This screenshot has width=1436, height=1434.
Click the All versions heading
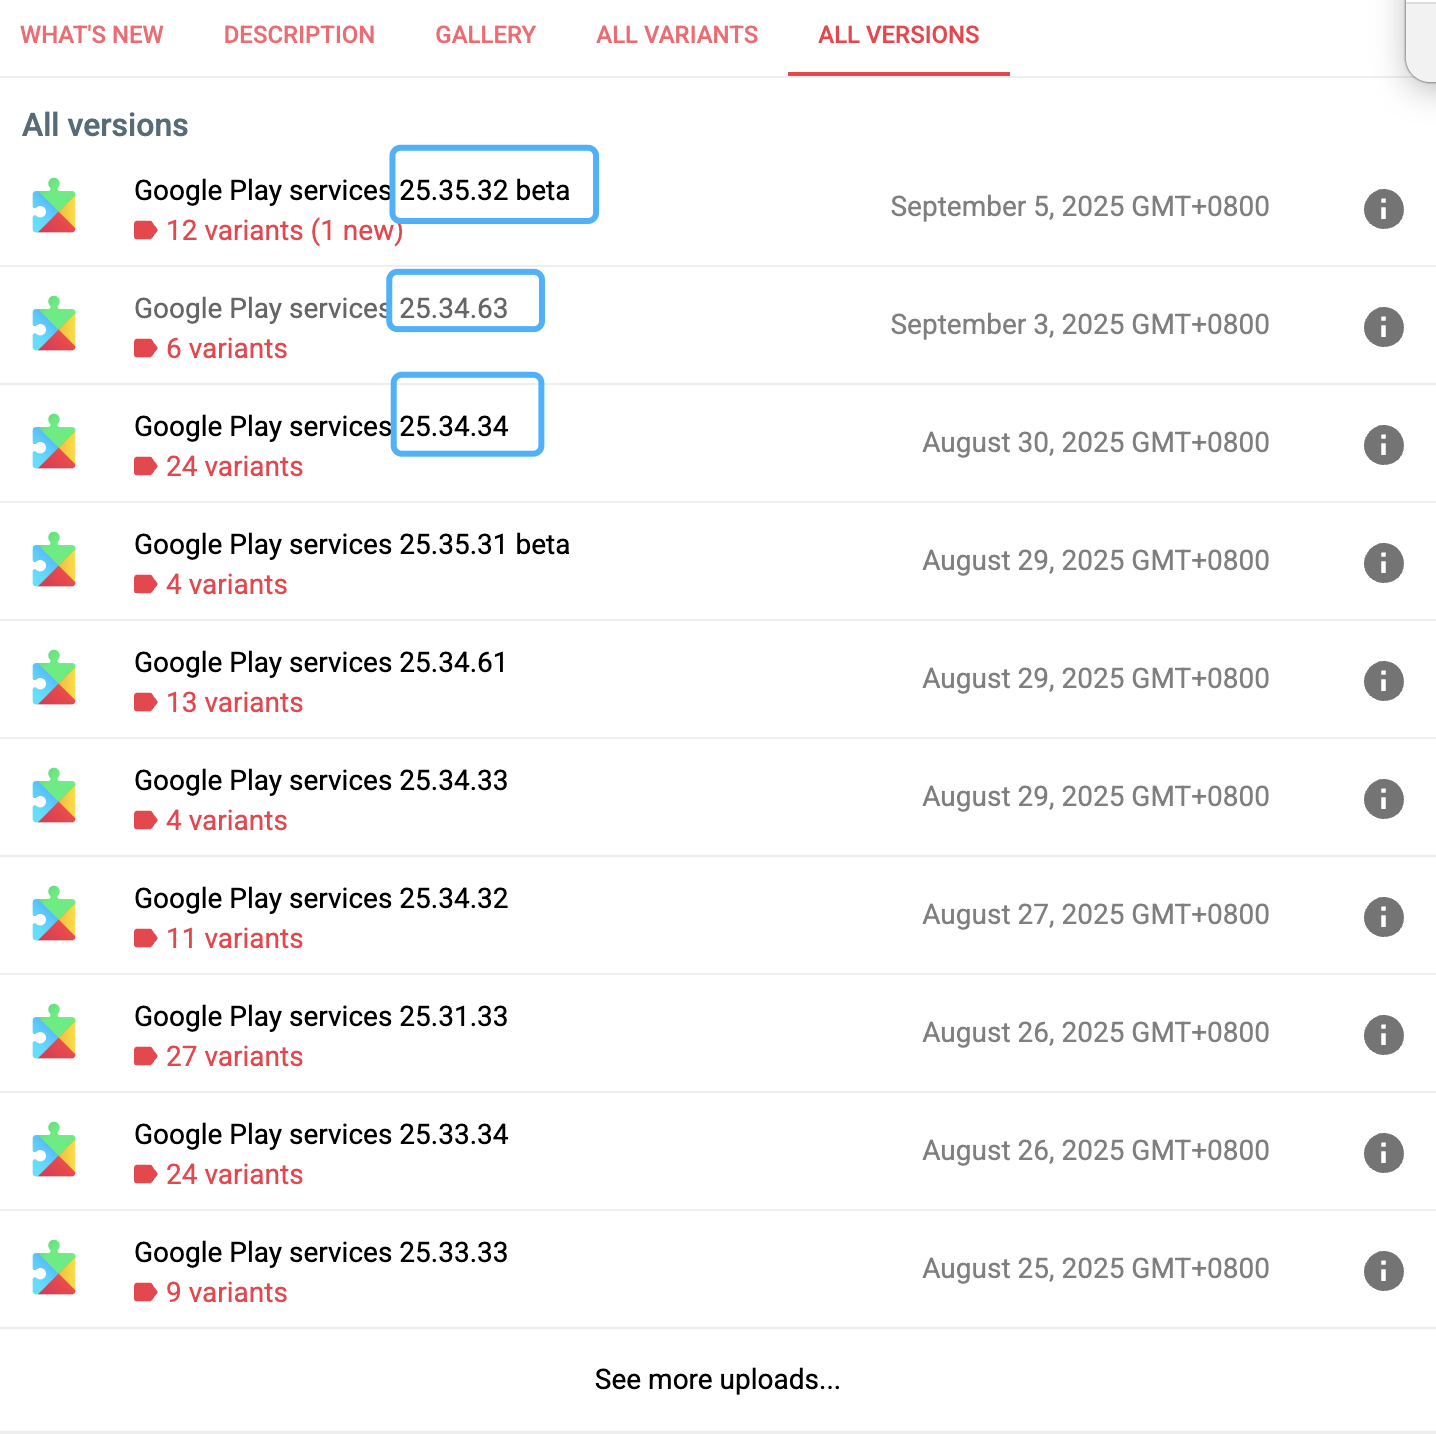[x=105, y=125]
